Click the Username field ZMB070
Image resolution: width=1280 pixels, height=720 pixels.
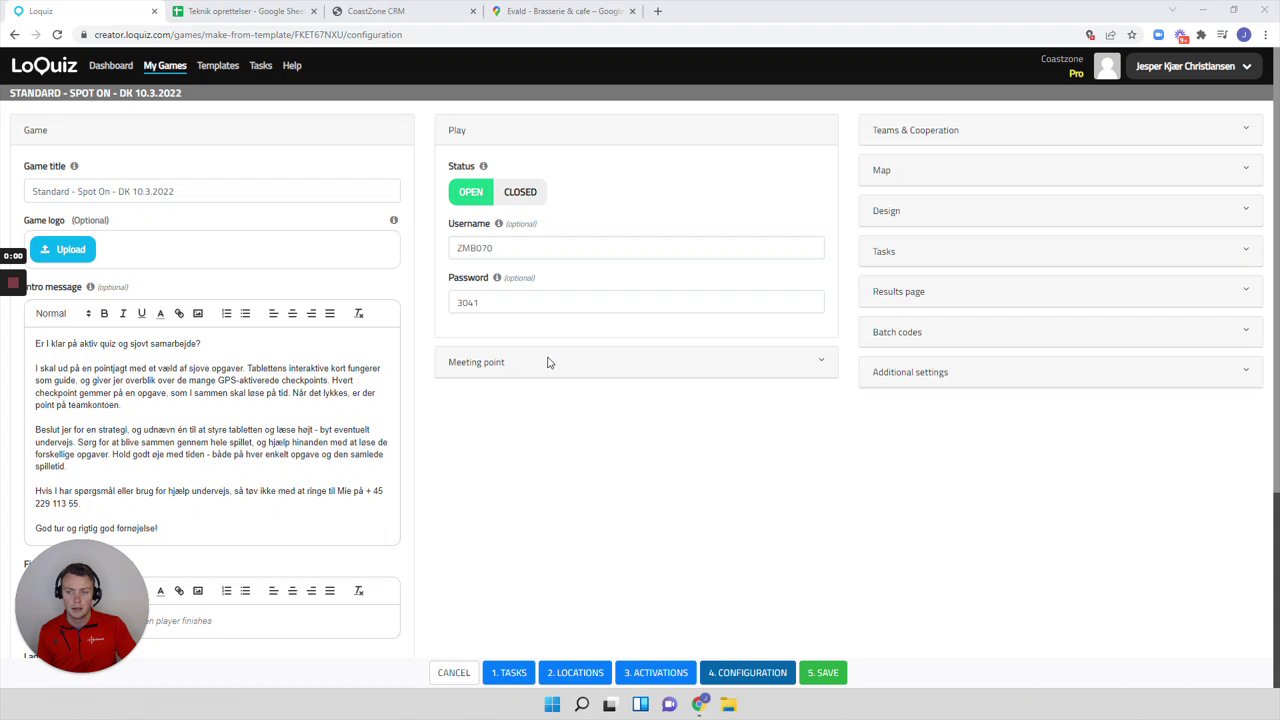pos(636,248)
